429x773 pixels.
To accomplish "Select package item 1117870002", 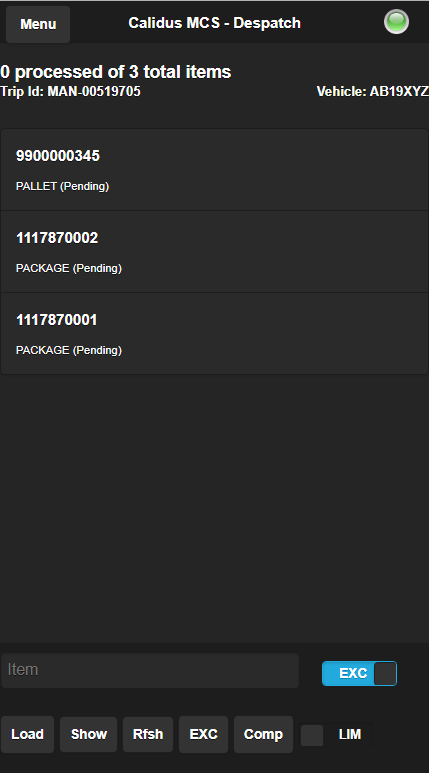I will (214, 252).
